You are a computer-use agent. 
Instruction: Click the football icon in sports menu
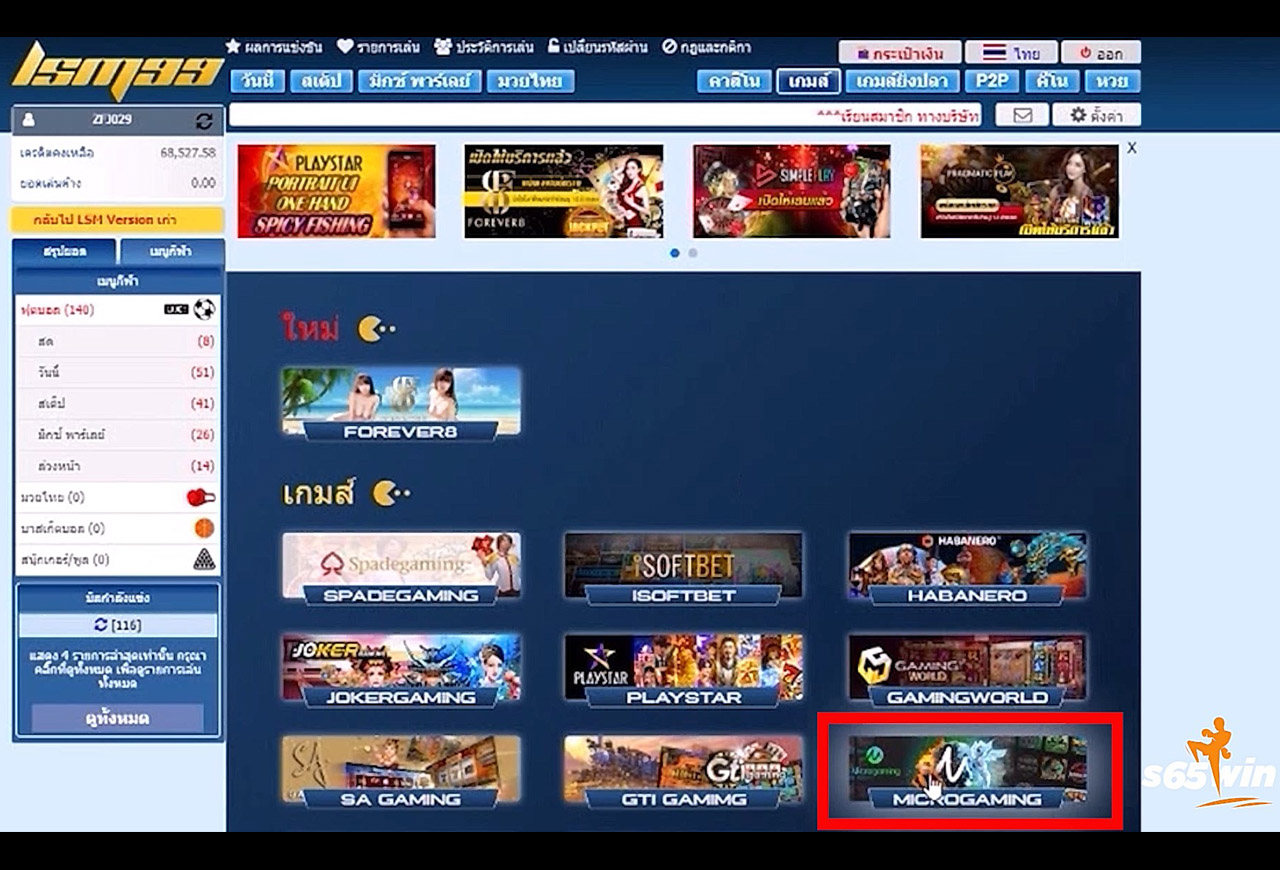click(x=204, y=309)
